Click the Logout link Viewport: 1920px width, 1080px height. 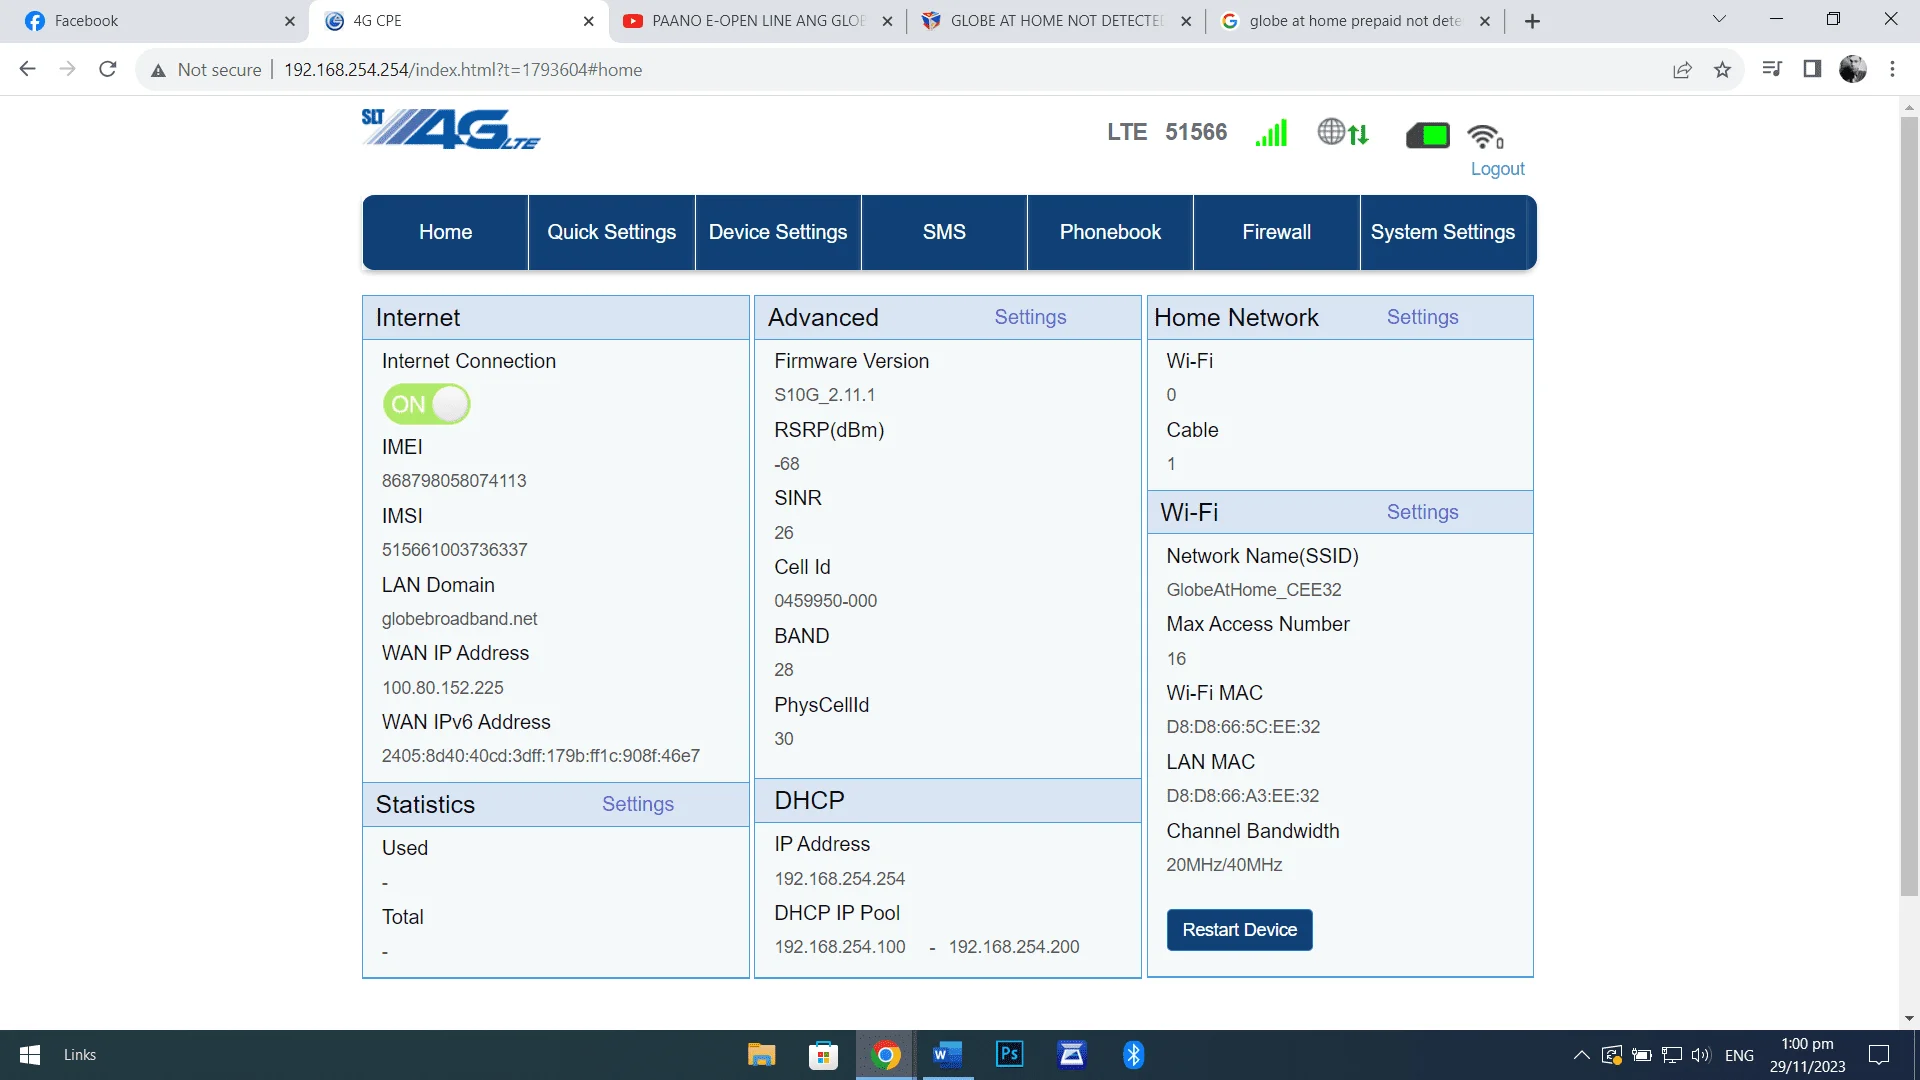click(1497, 169)
